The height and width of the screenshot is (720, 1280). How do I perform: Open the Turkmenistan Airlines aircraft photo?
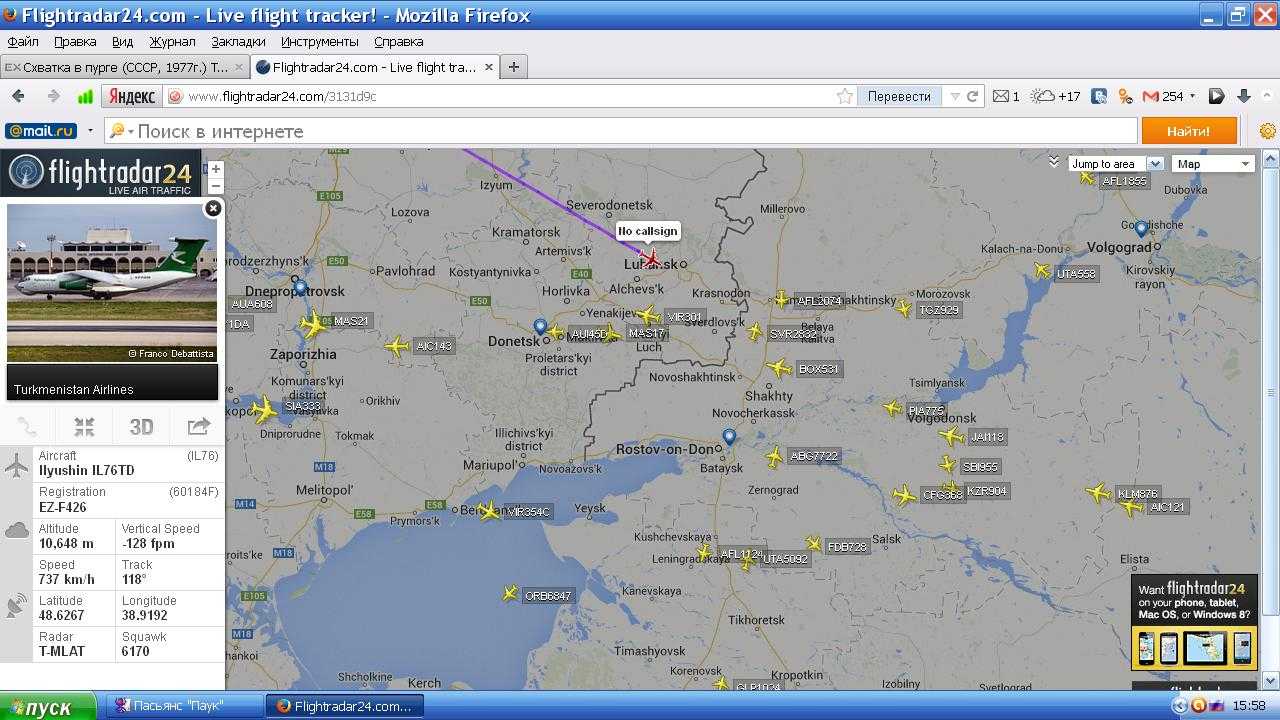[x=112, y=283]
